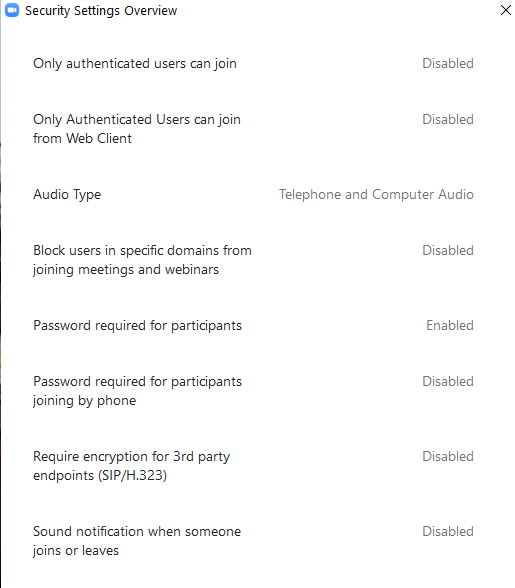This screenshot has height=588, width=515.
Task: Select 'Sound notification when someone joins or leaves'
Action: (137, 541)
